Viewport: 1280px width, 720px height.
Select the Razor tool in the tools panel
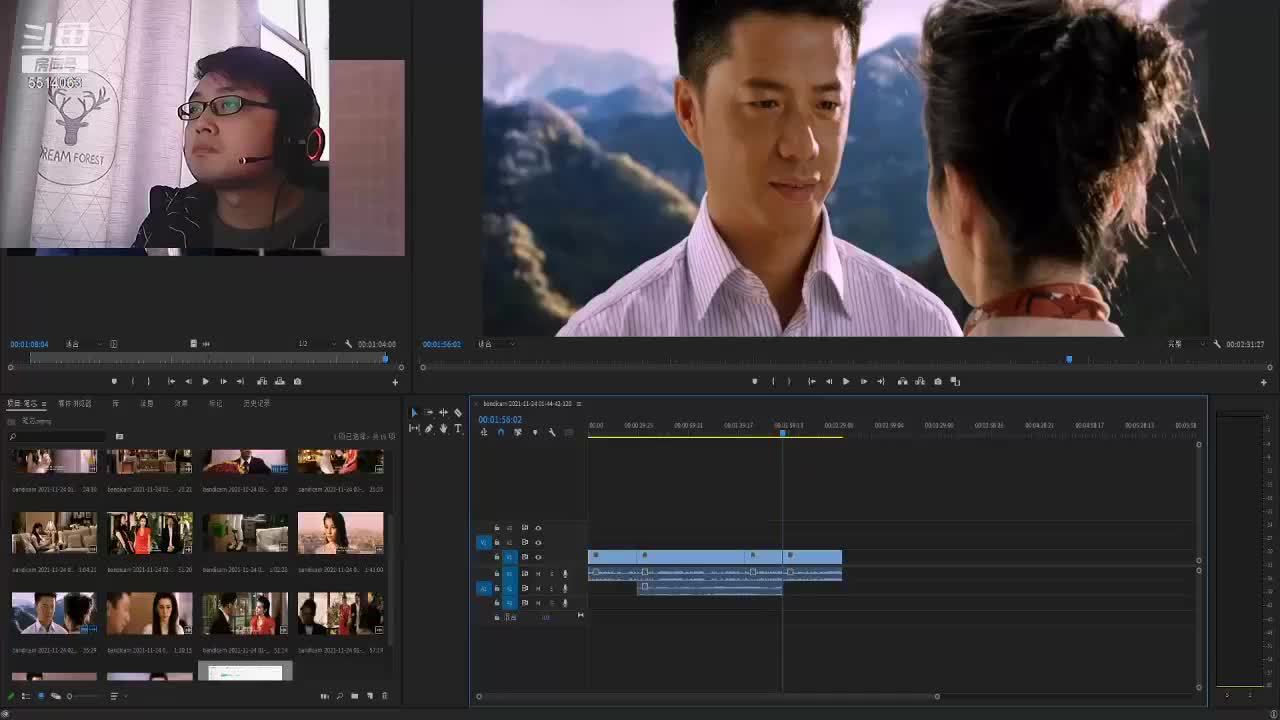coord(458,413)
